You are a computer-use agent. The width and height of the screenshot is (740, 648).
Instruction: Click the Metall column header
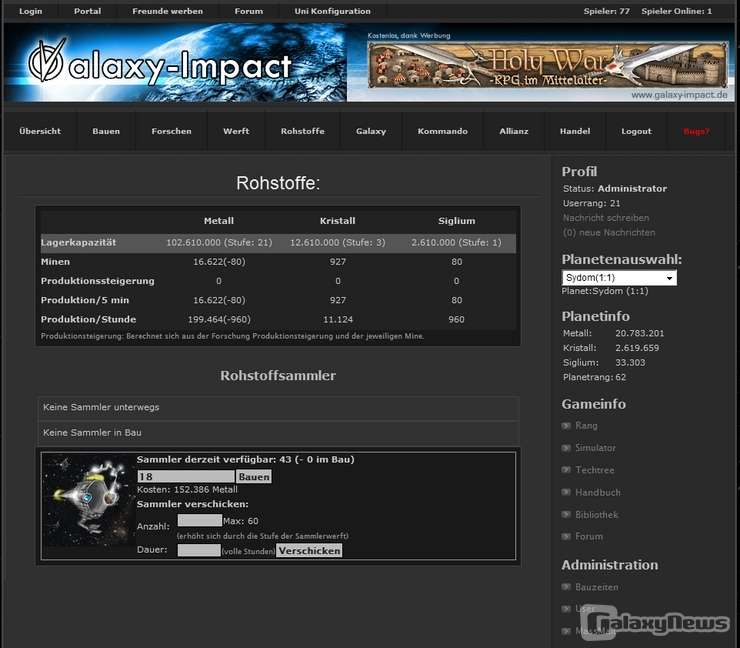[x=219, y=221]
